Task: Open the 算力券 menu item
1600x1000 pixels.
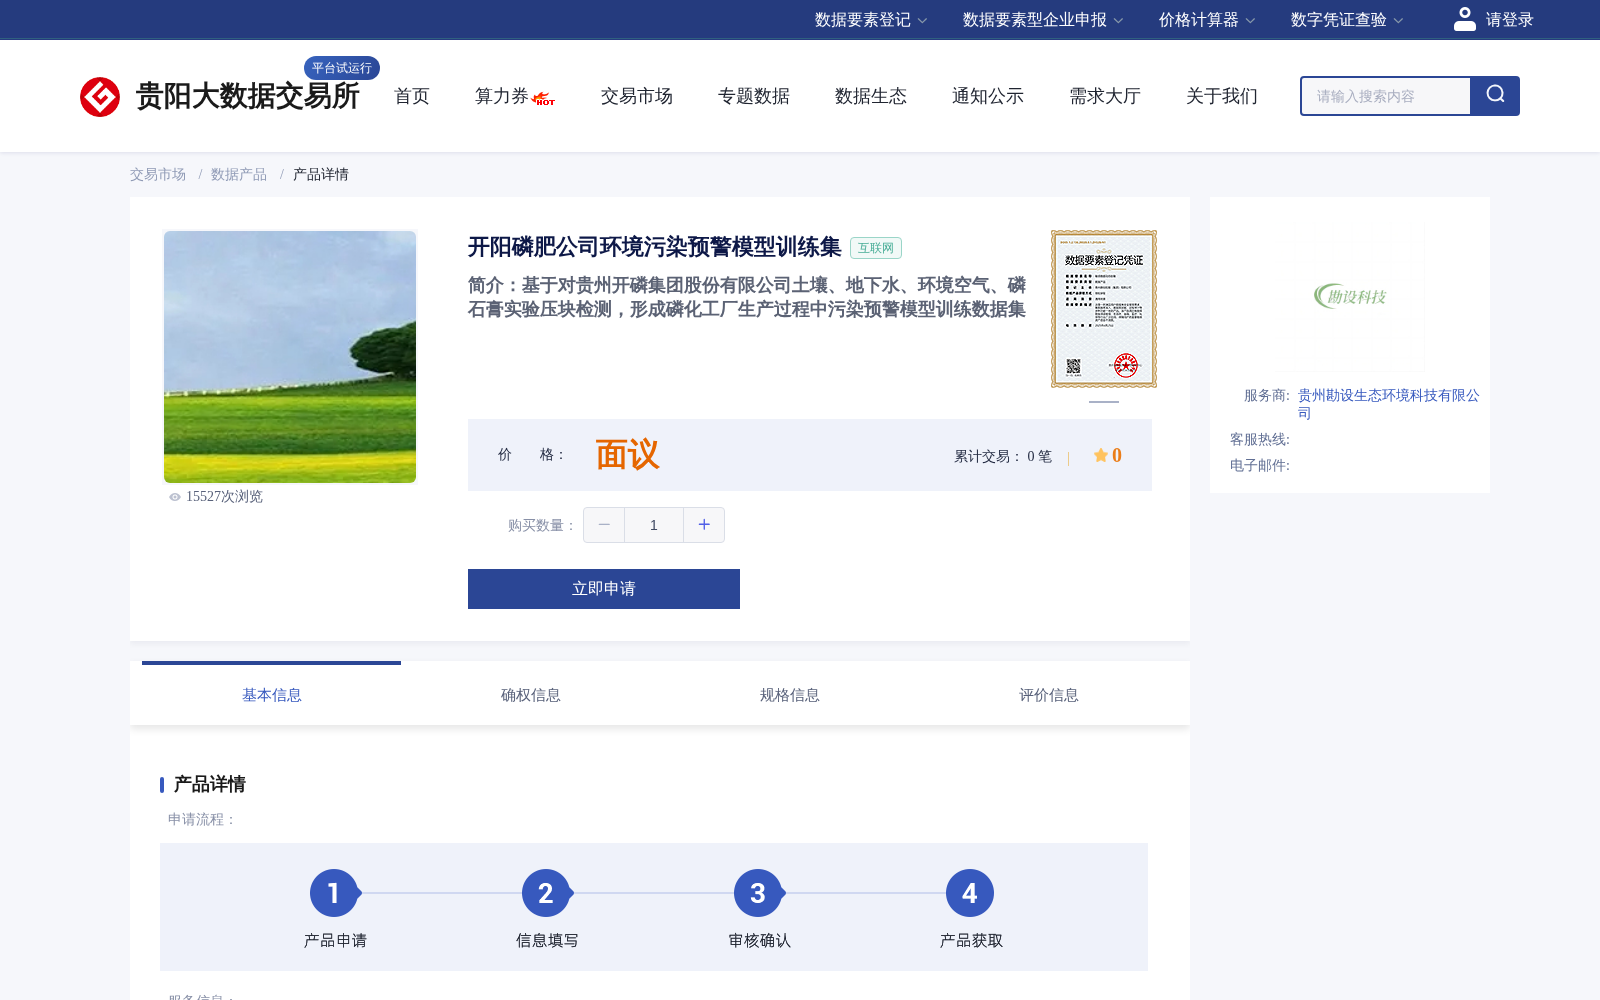Action: (502, 96)
